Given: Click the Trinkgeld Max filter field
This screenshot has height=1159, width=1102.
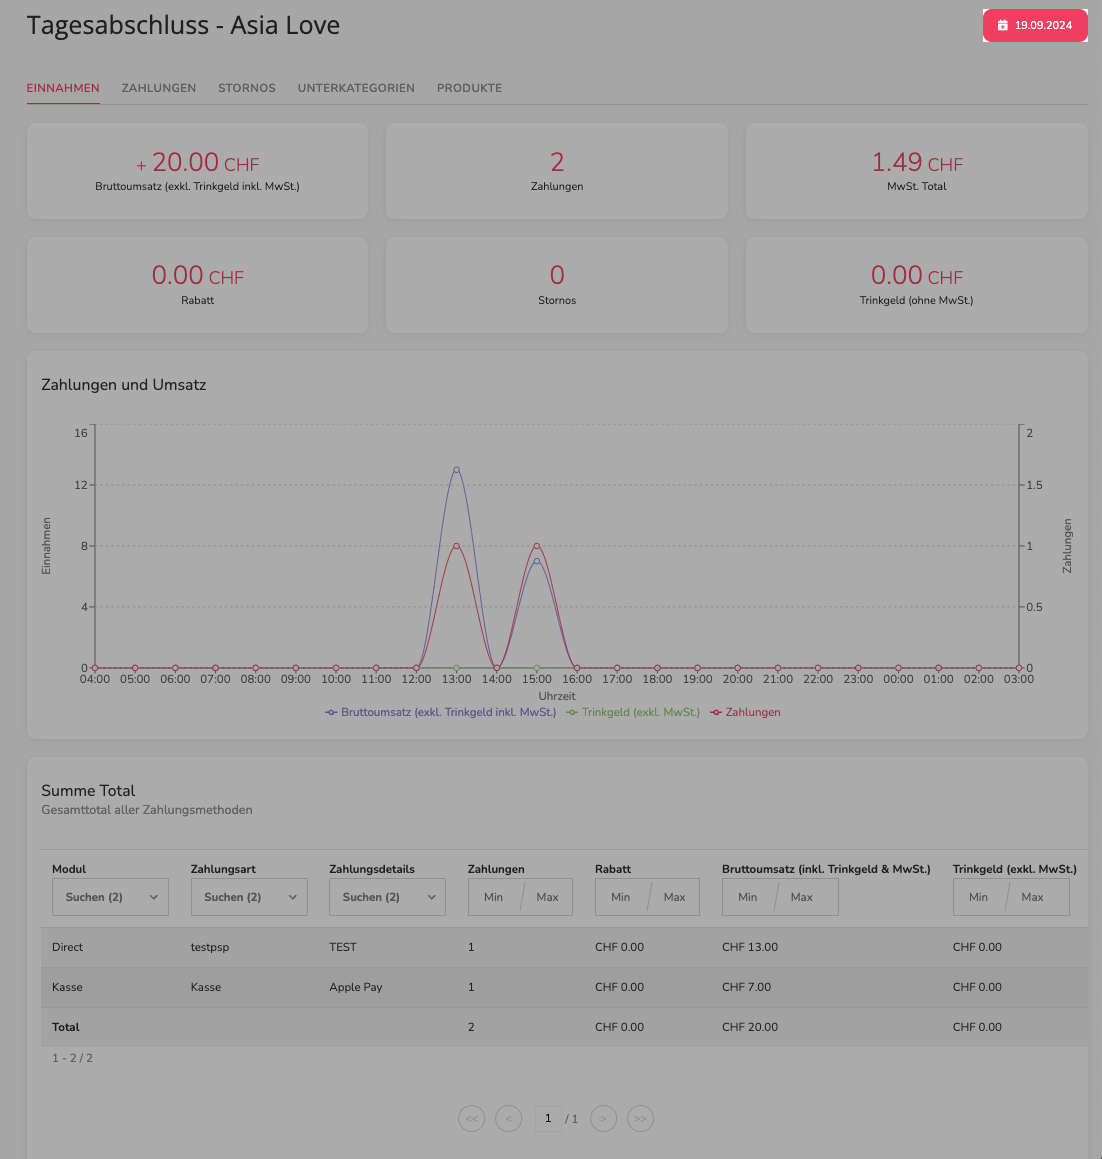Looking at the screenshot, I should pyautogui.click(x=1033, y=897).
